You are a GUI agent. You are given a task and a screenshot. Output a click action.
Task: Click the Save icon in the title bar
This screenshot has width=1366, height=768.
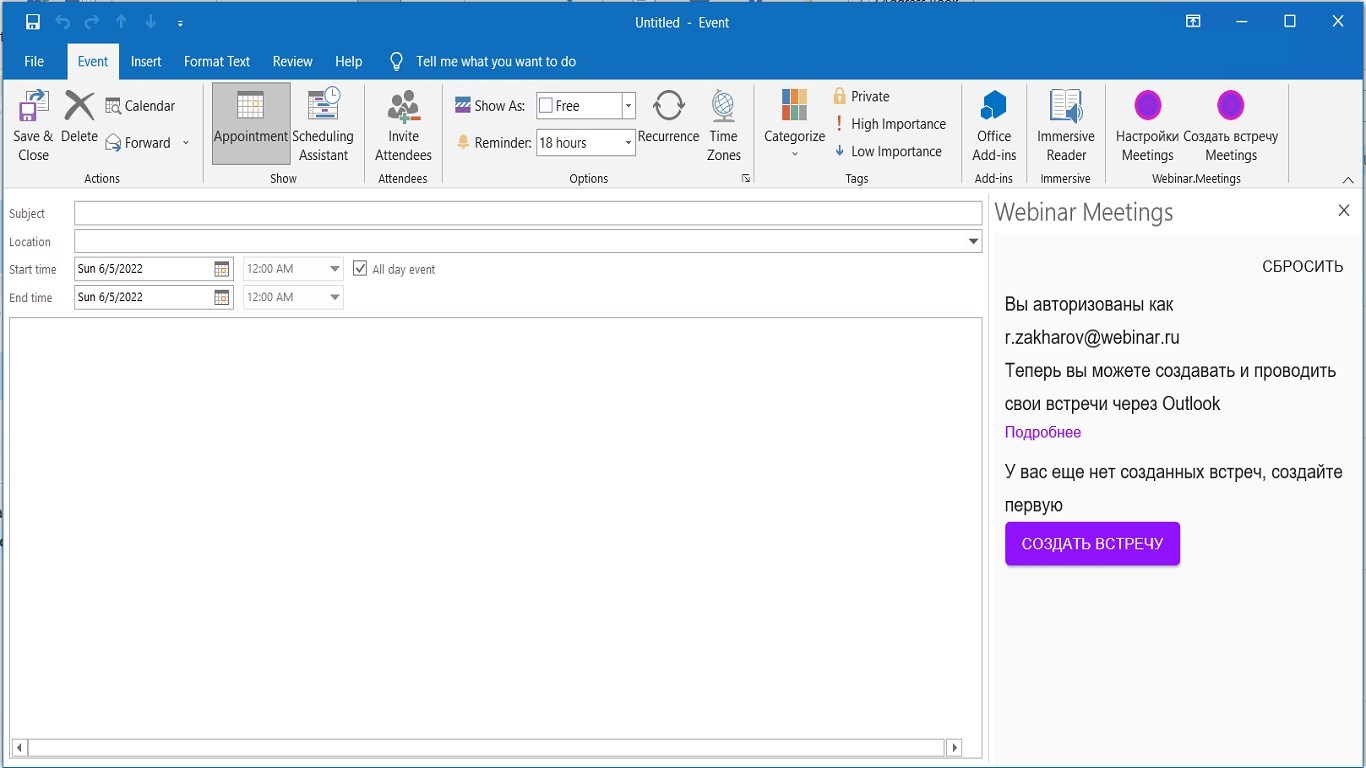click(x=33, y=22)
